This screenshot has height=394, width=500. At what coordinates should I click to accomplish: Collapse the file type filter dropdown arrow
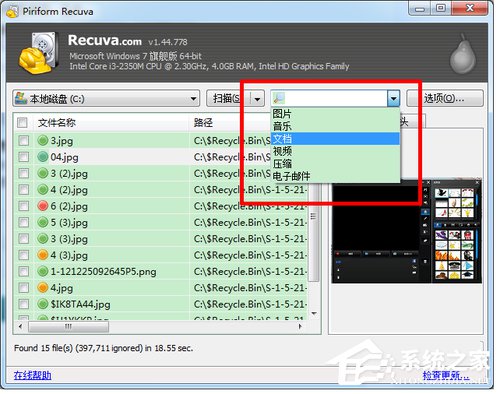pos(393,98)
